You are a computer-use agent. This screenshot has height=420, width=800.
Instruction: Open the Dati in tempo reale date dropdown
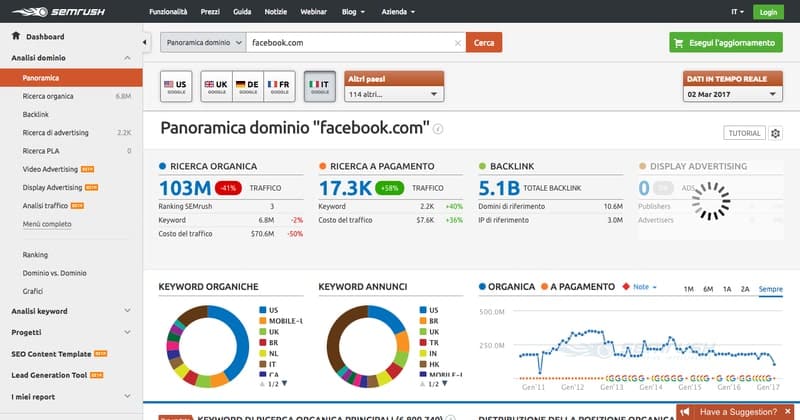pyautogui.click(x=732, y=94)
